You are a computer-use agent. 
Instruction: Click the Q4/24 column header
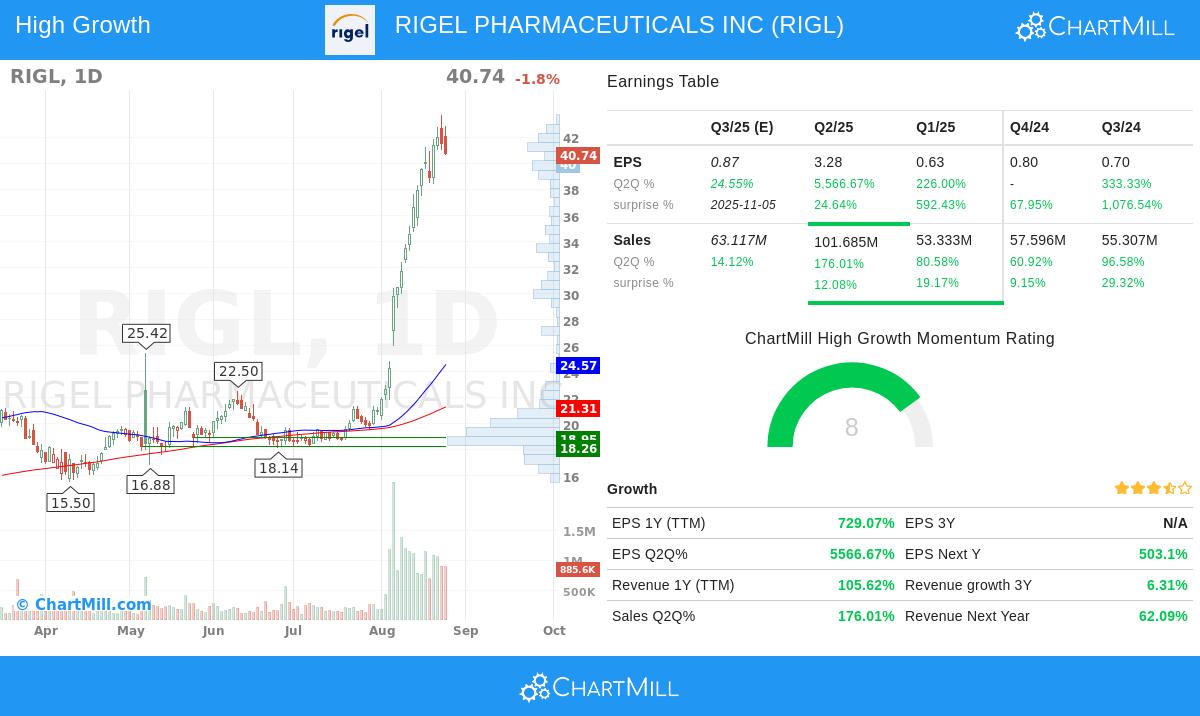pyautogui.click(x=1030, y=127)
